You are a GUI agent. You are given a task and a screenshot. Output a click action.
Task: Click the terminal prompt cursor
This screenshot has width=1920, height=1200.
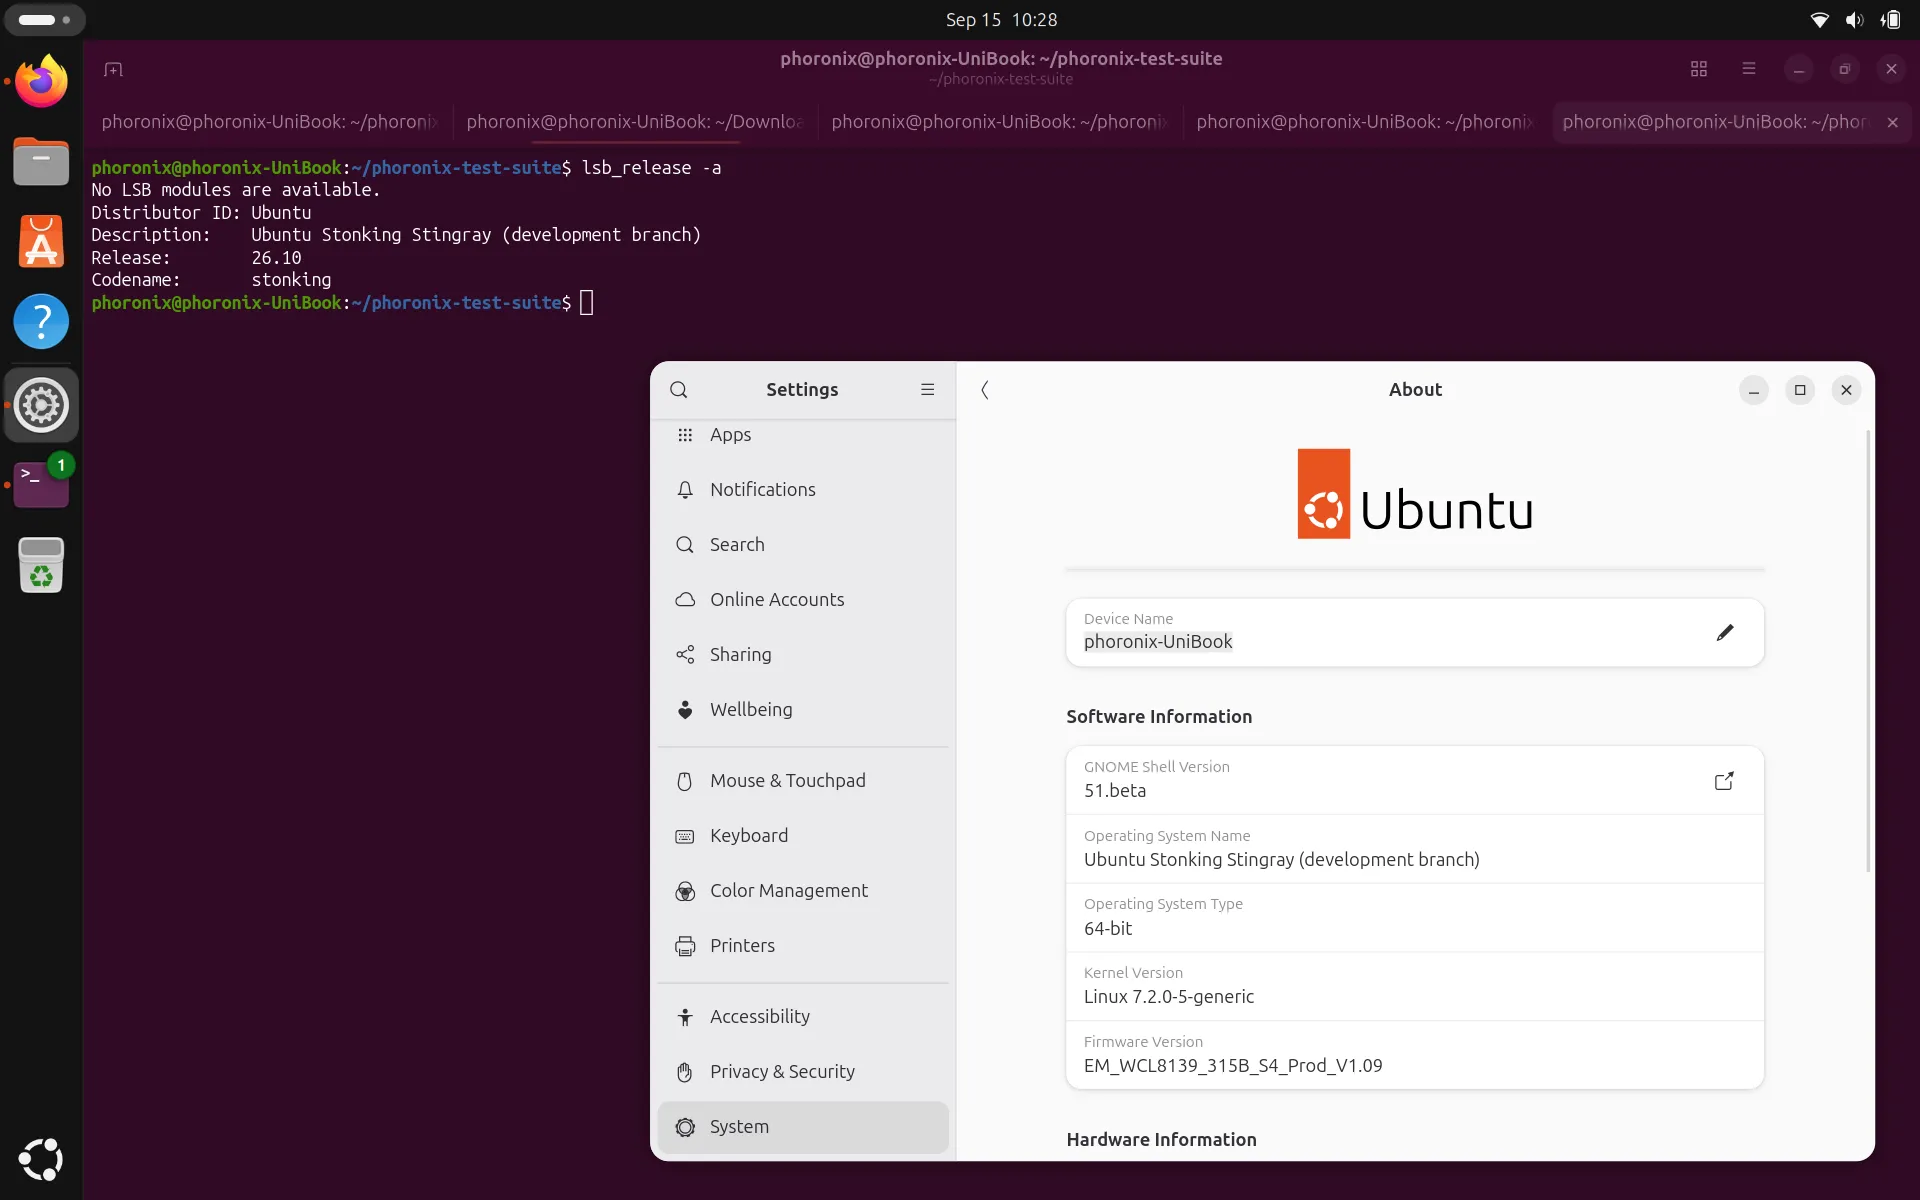point(587,302)
